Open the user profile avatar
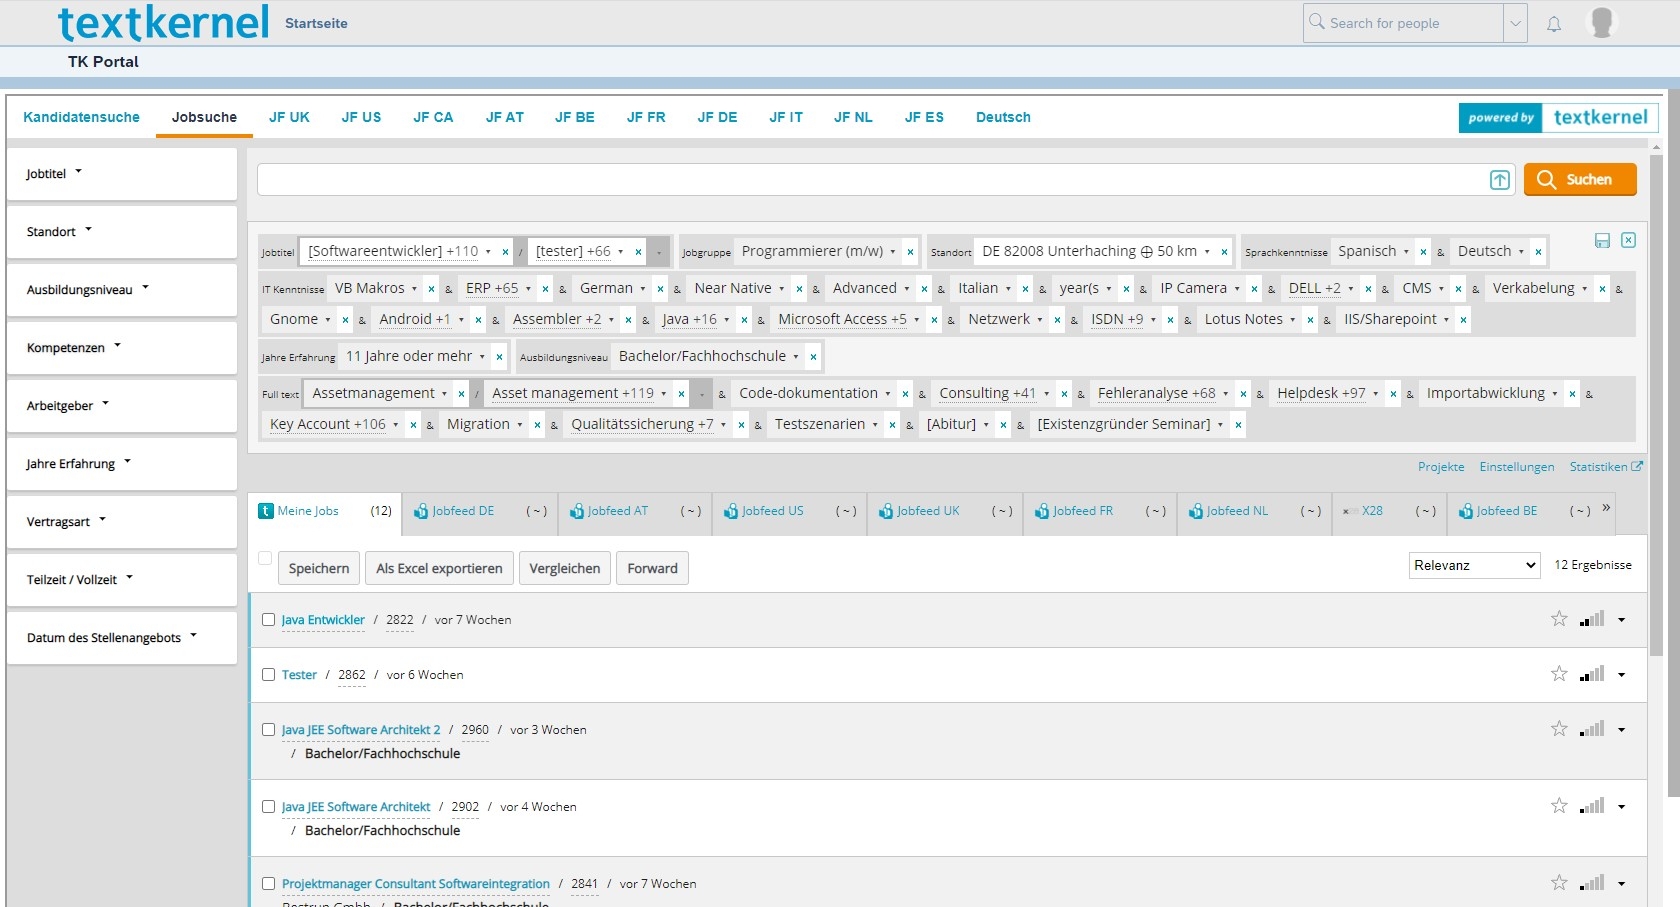Screen dimensions: 1680x907 click(x=1602, y=22)
